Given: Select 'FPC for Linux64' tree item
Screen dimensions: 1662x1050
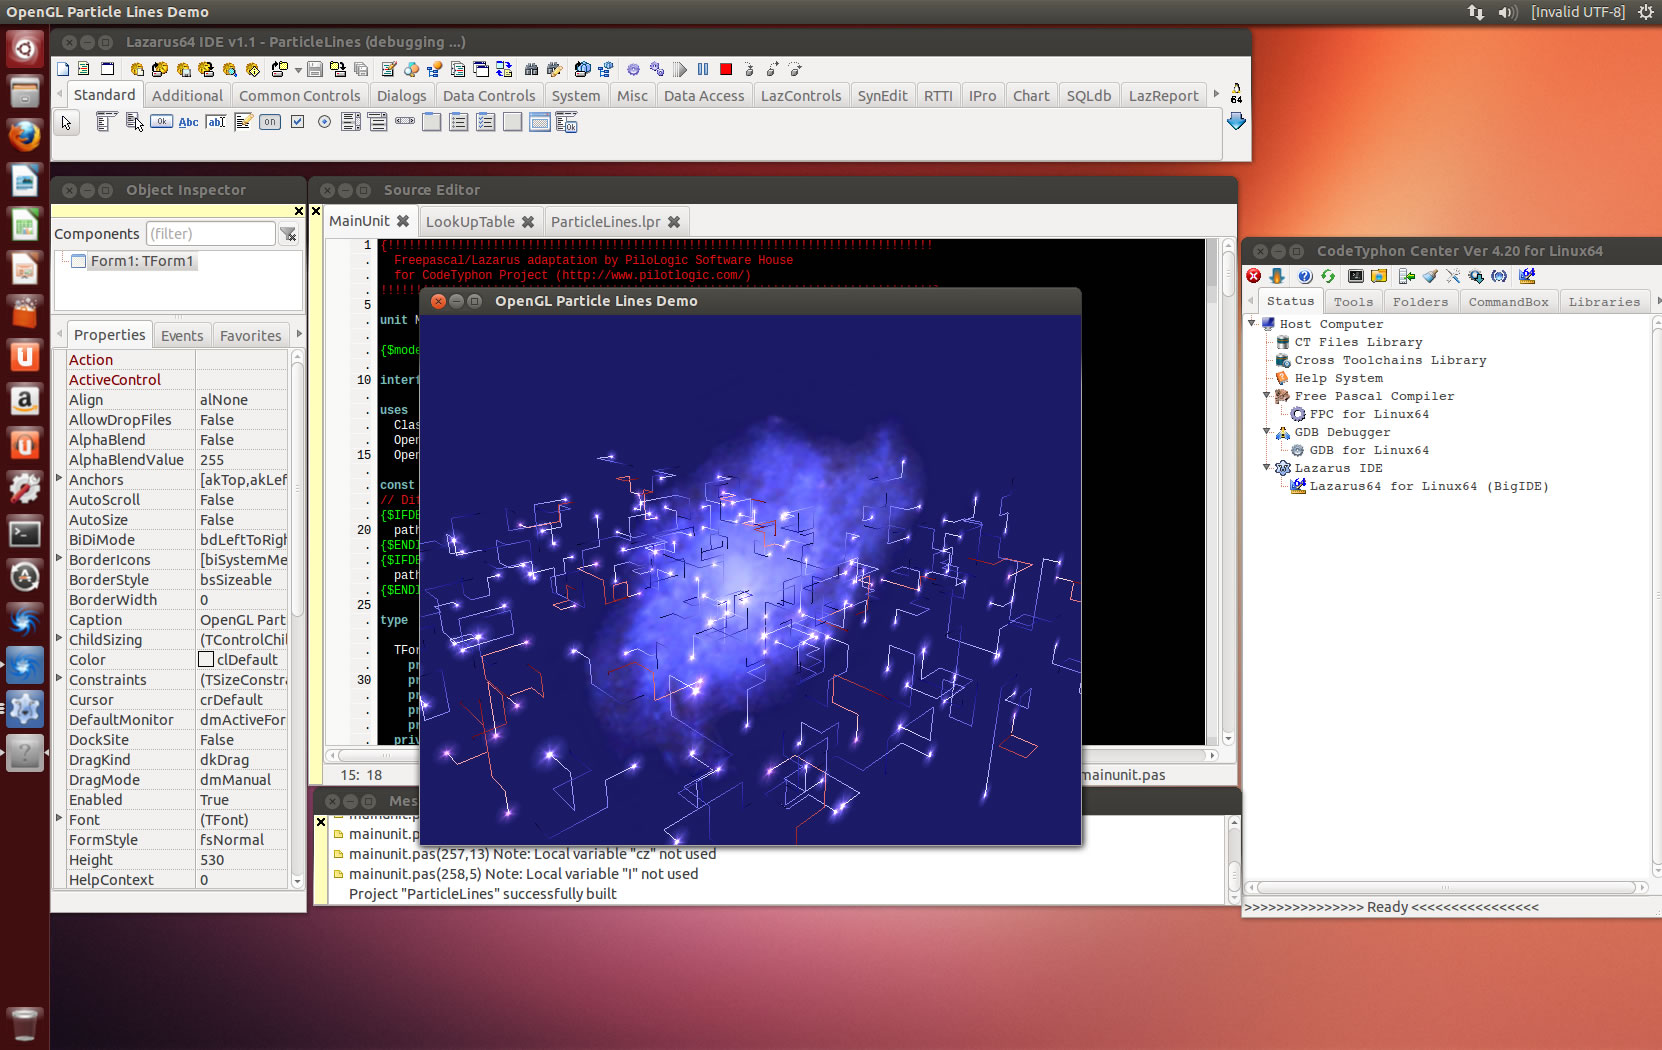Looking at the screenshot, I should [1369, 414].
